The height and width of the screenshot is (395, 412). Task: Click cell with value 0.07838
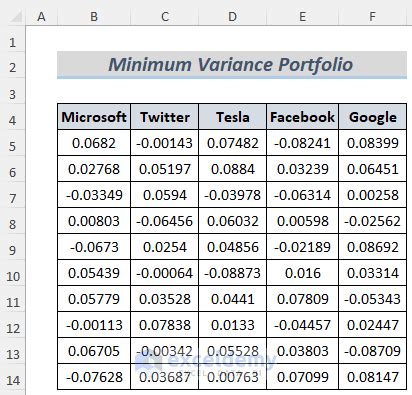point(165,325)
